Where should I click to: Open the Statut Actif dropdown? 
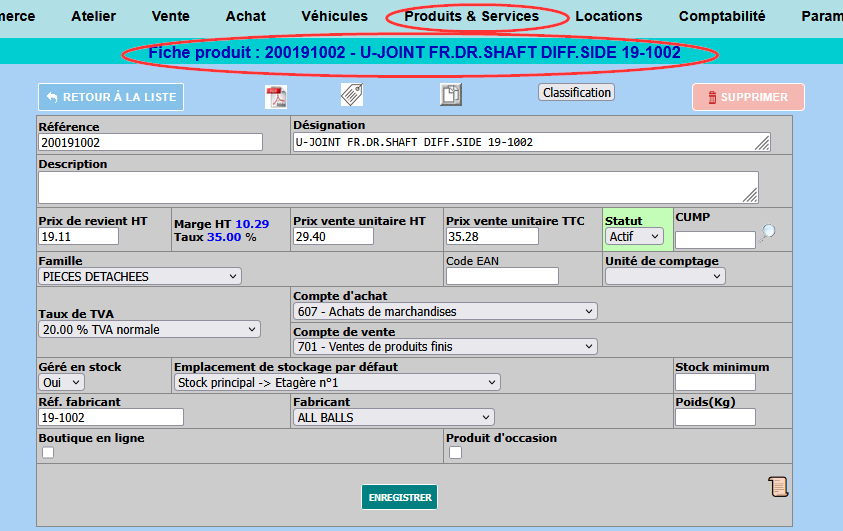click(x=634, y=236)
